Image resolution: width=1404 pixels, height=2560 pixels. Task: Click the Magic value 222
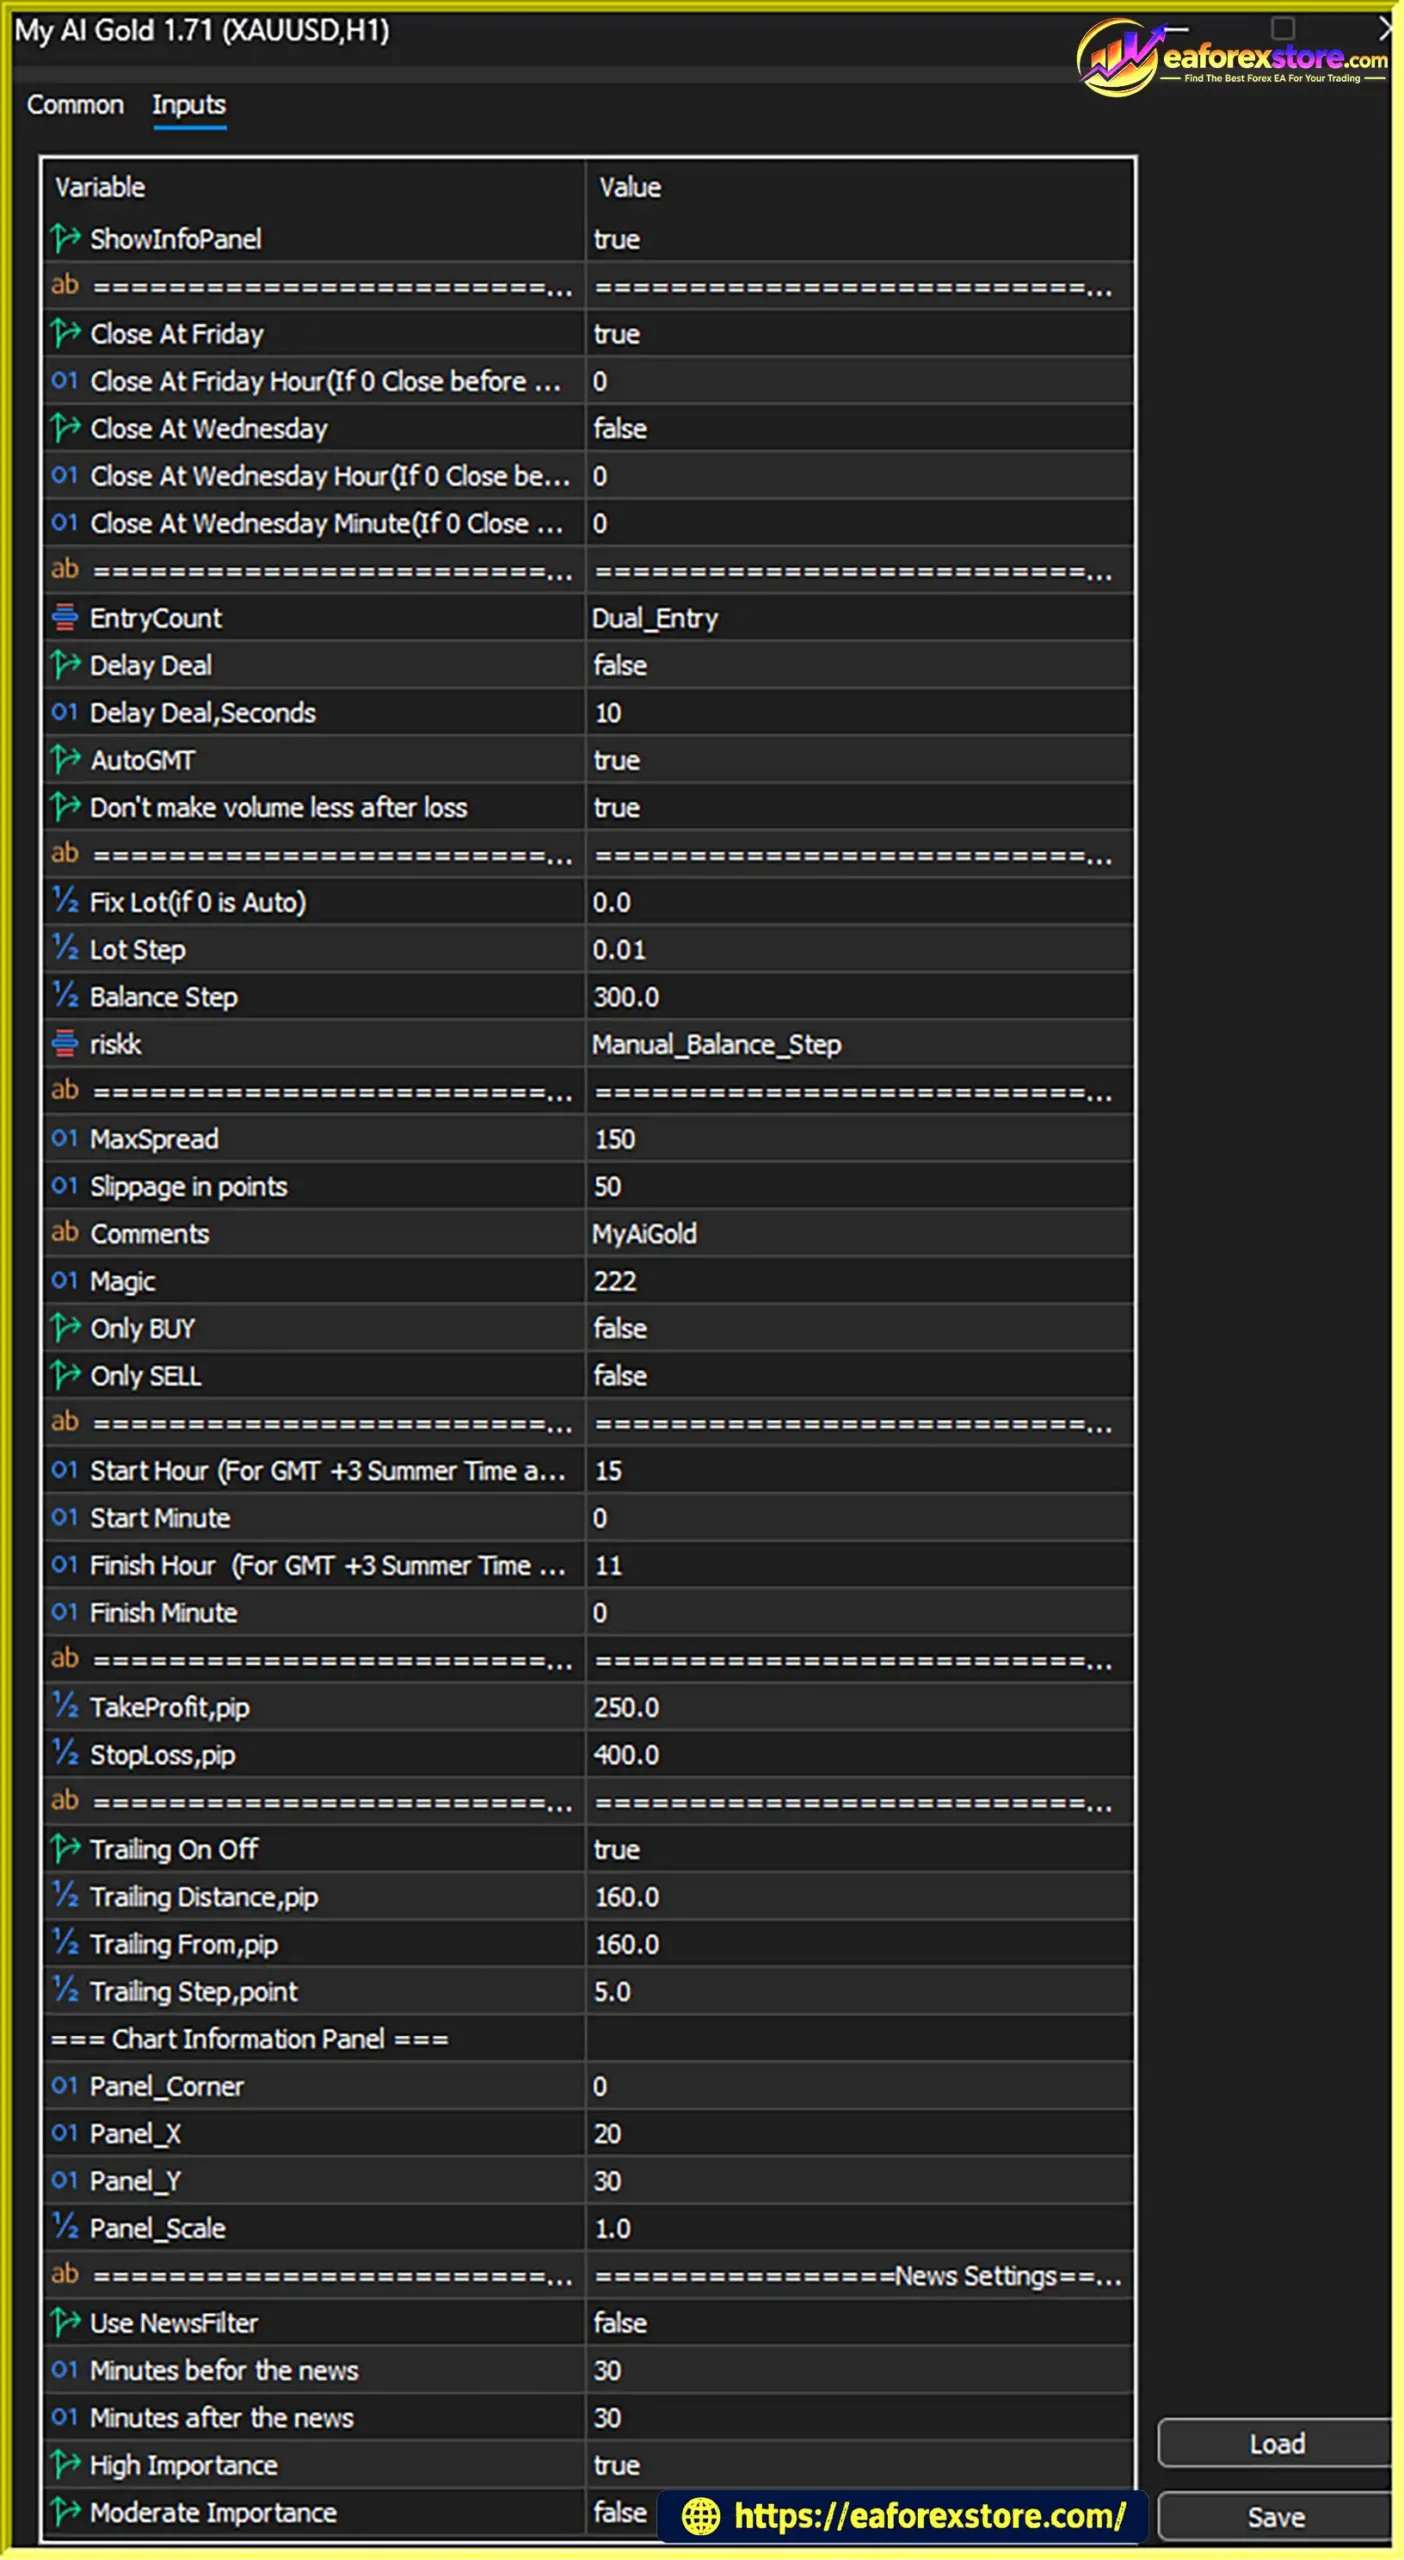click(x=615, y=1281)
